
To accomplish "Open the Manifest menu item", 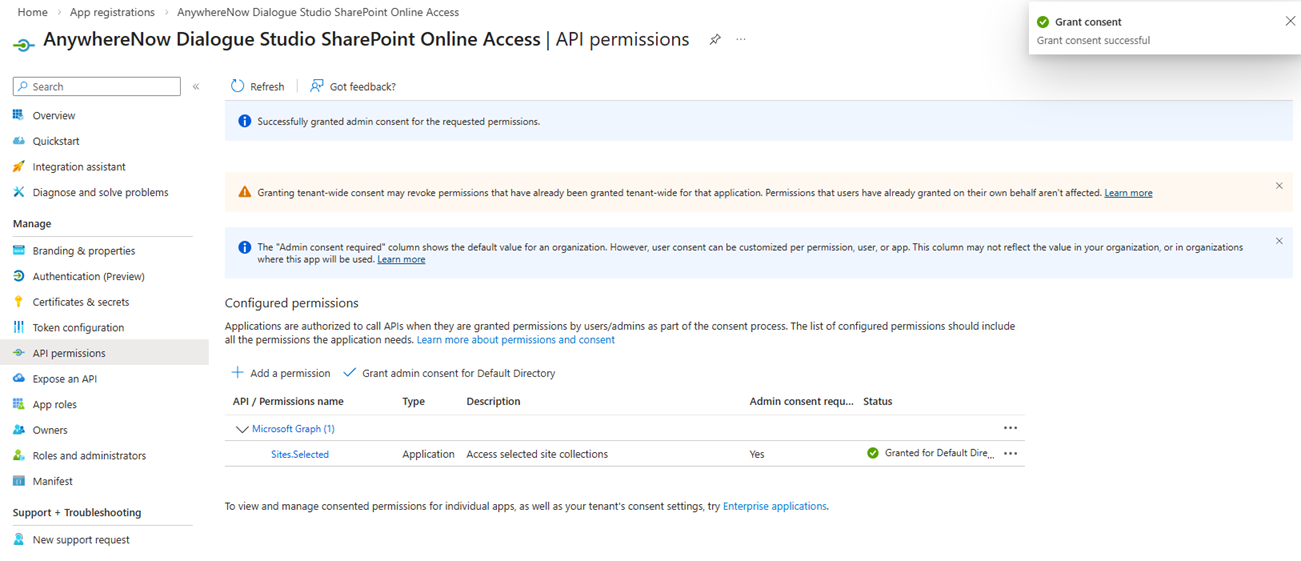I will (52, 481).
